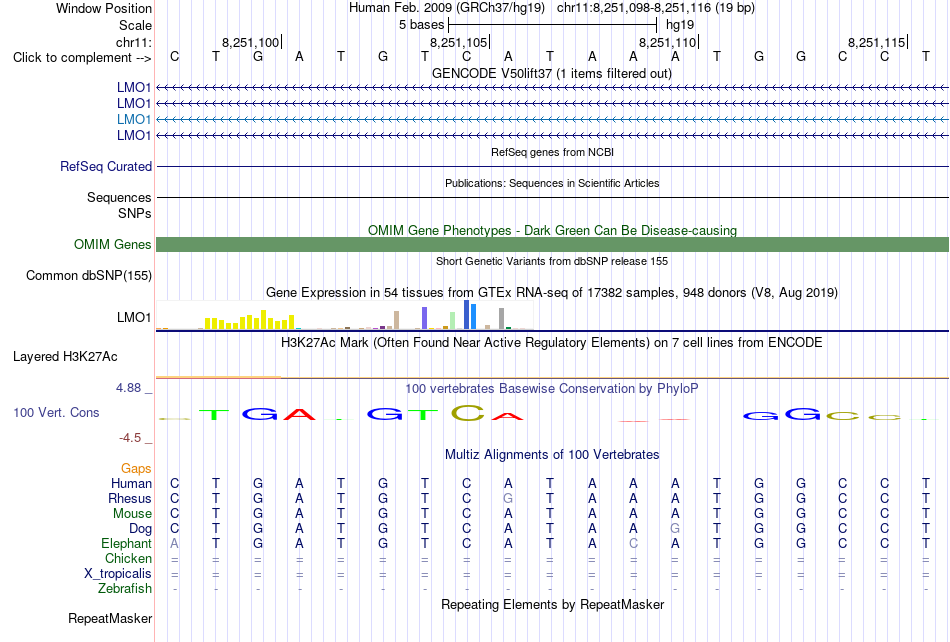Select the X_tropicalis species label
The width and height of the screenshot is (950, 642).
(x=118, y=574)
